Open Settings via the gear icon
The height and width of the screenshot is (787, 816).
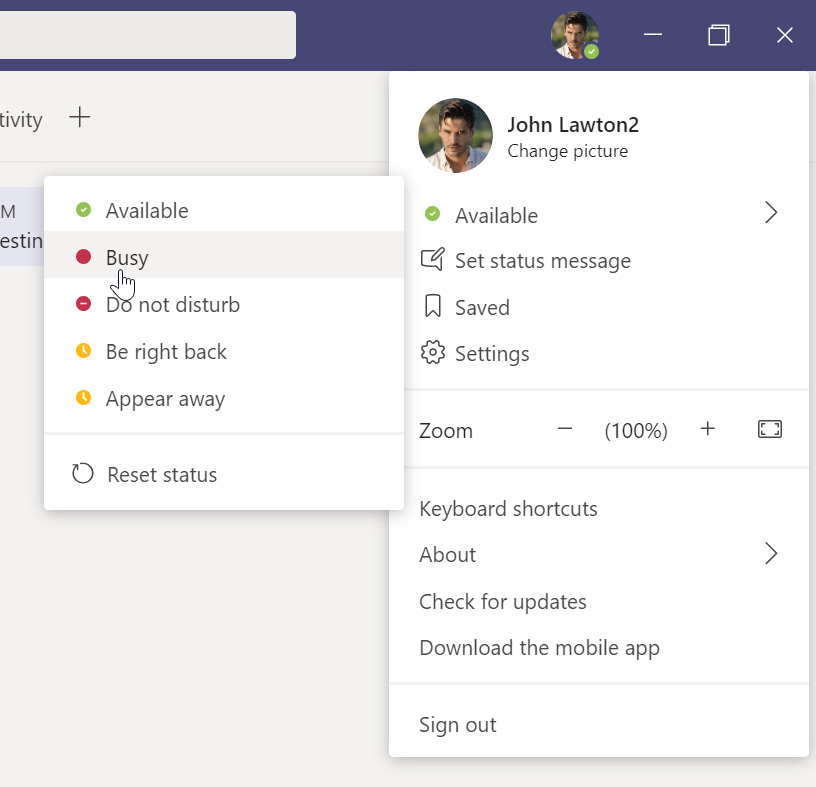(432, 353)
